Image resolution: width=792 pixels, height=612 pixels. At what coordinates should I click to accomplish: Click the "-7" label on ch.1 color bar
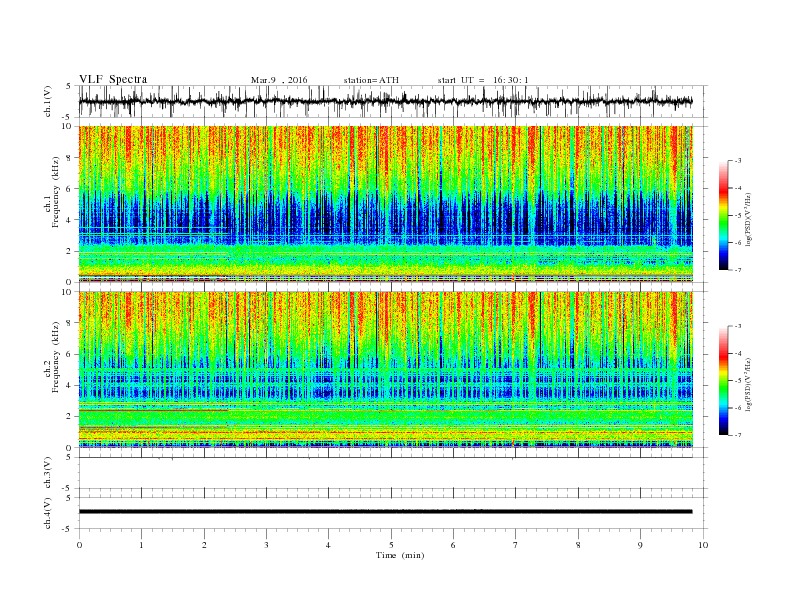pos(738,270)
